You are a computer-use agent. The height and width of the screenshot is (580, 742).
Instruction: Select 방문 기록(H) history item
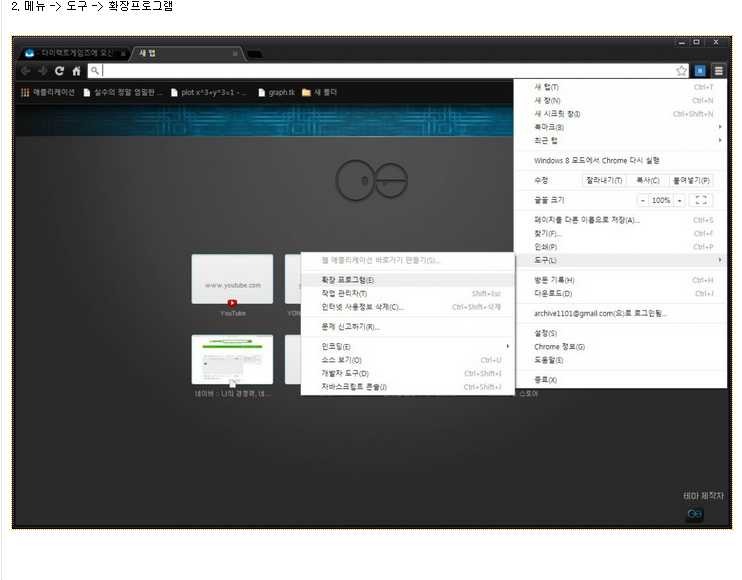620,280
